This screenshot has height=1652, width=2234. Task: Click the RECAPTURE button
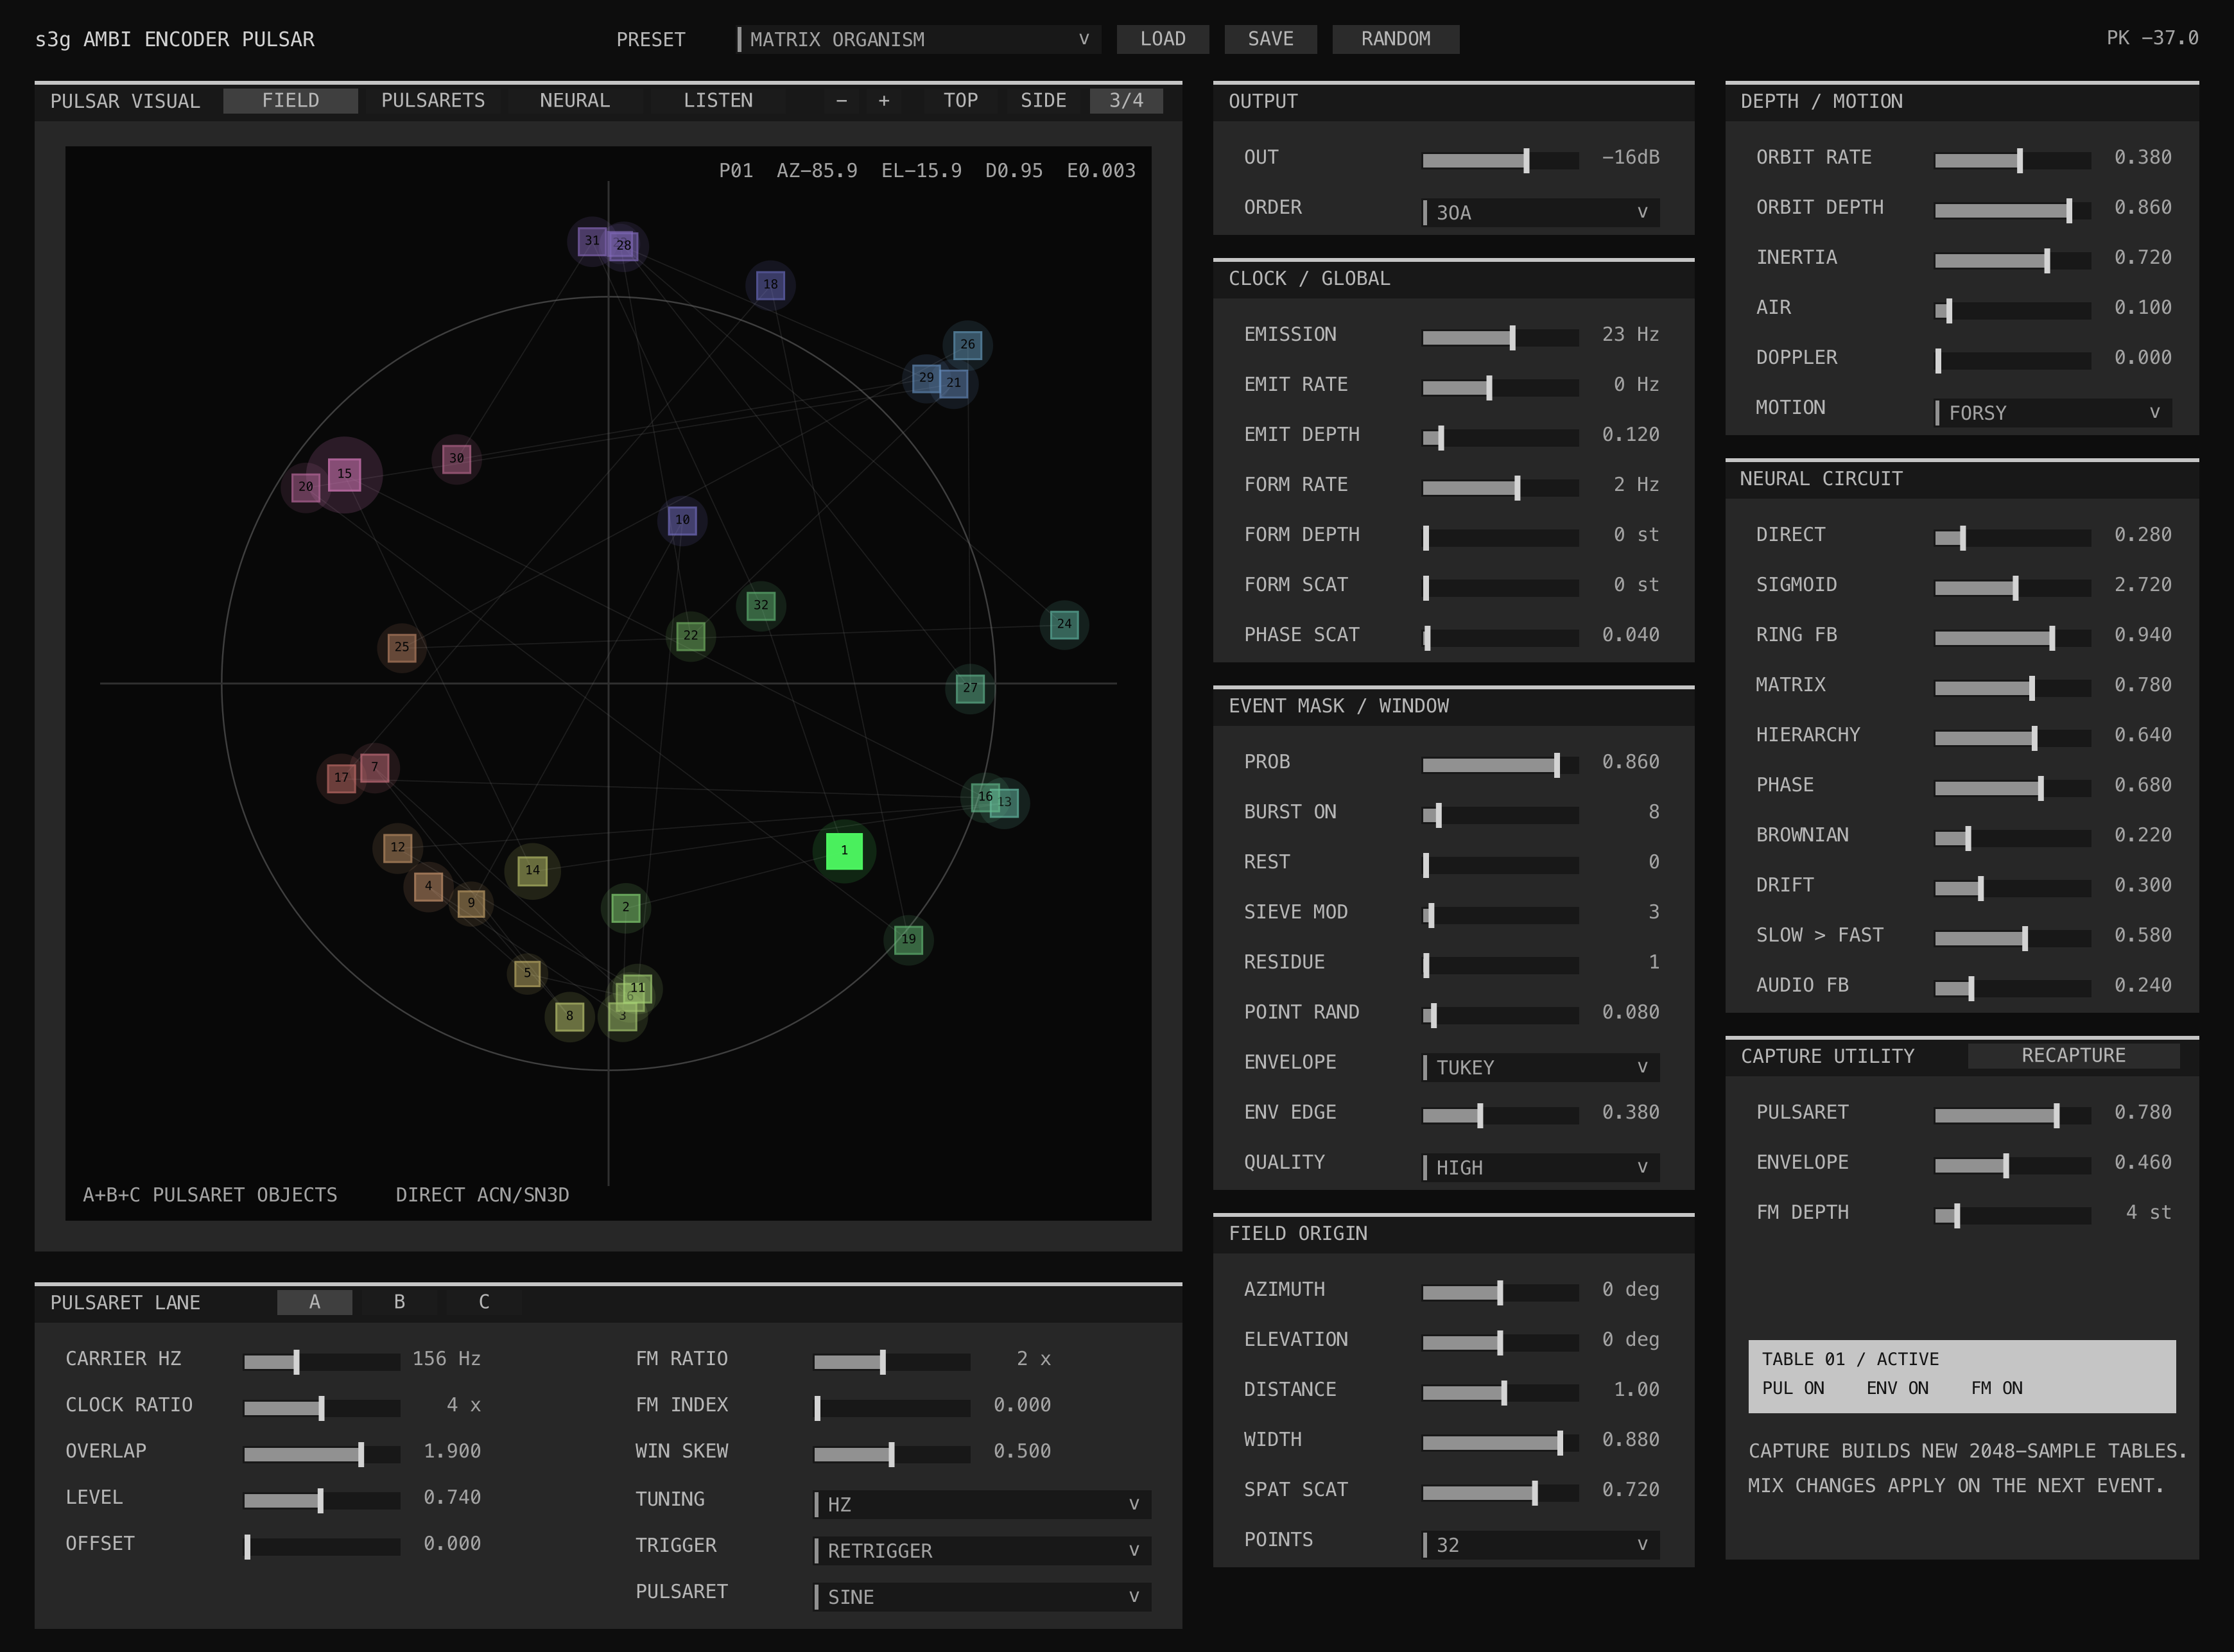pos(2074,1056)
